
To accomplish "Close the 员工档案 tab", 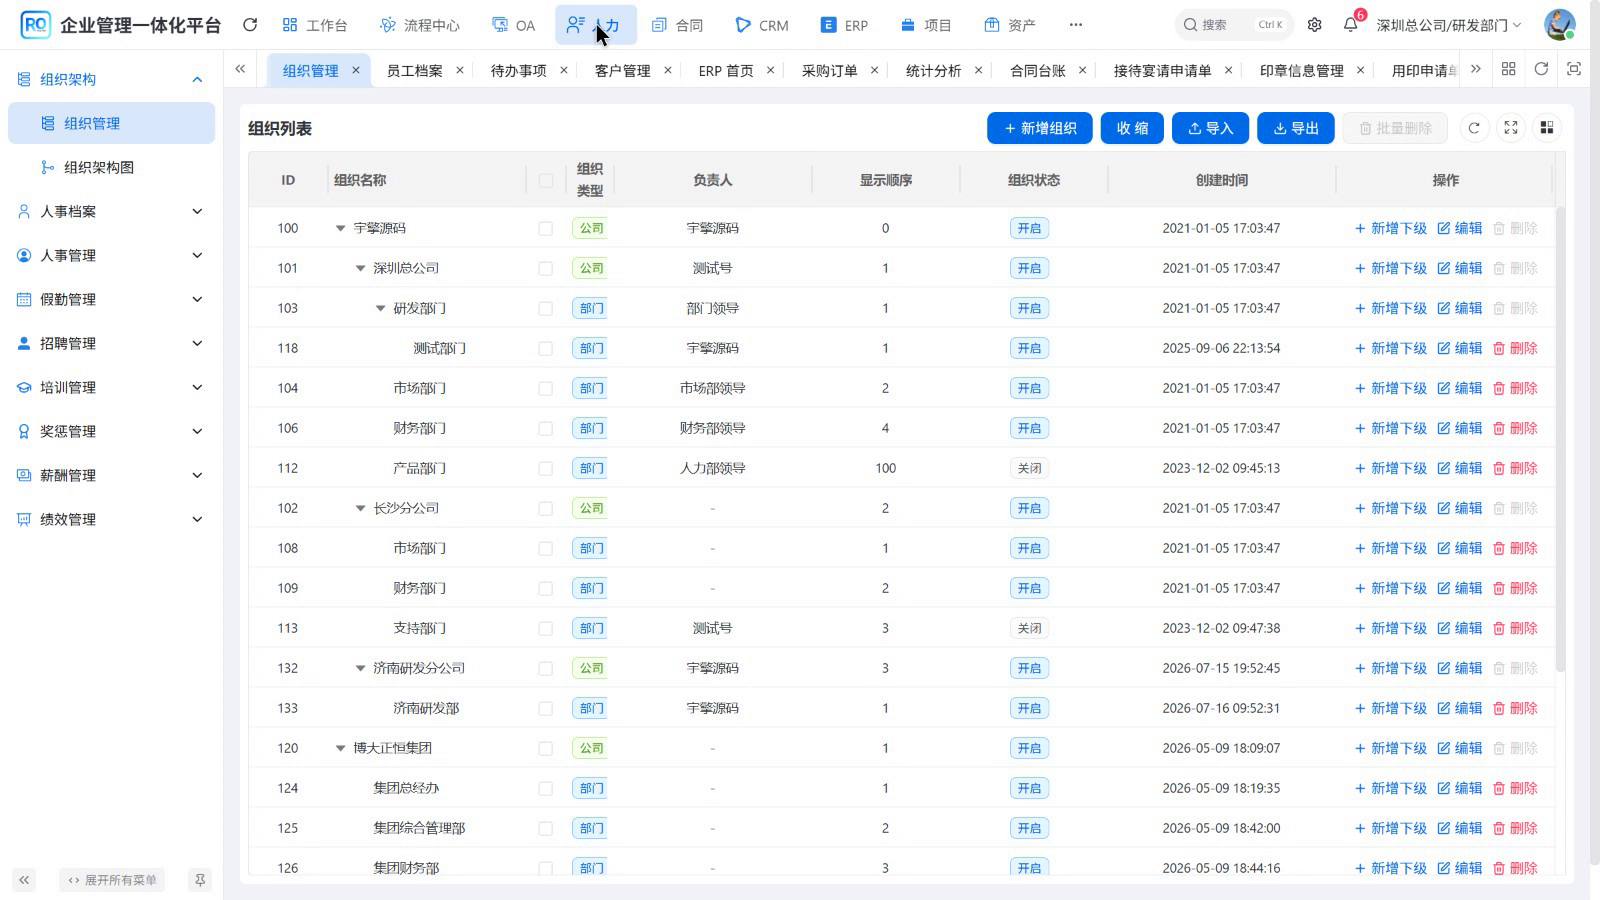I will [x=460, y=70].
